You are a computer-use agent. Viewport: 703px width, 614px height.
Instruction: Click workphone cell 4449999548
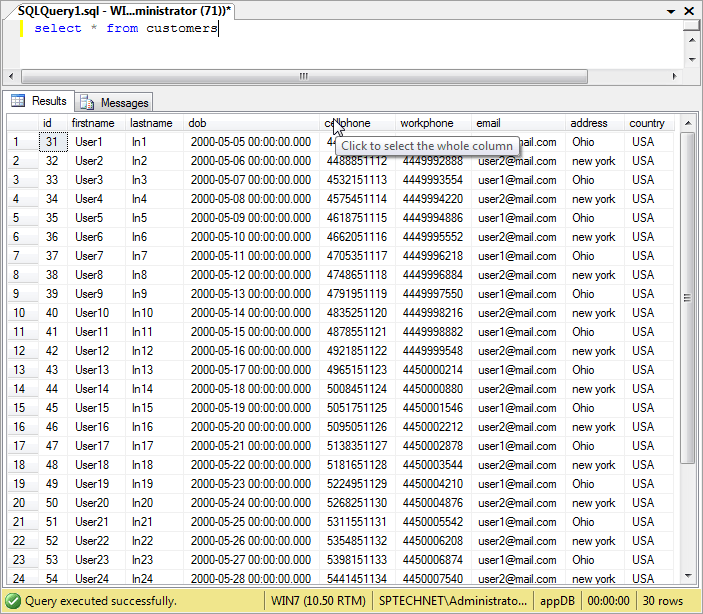[433, 351]
